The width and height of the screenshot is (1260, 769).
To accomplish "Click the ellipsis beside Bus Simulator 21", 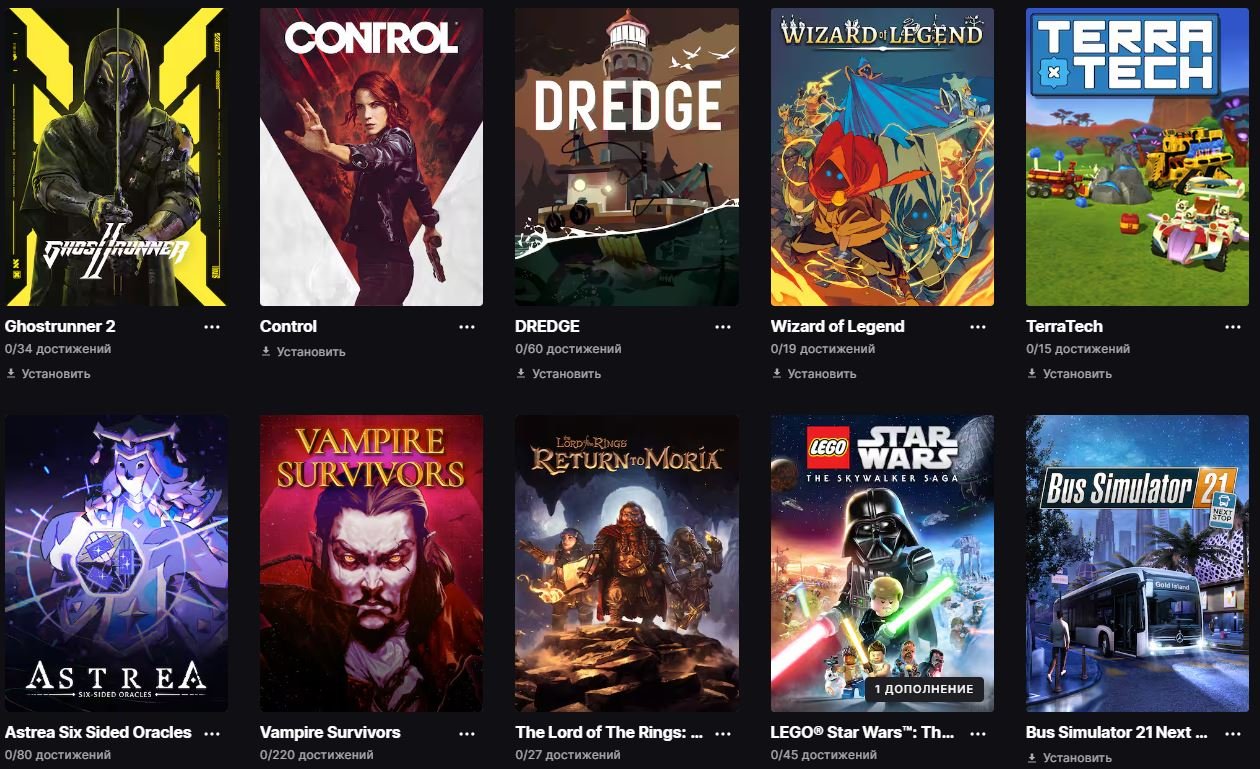I will pyautogui.click(x=1233, y=733).
